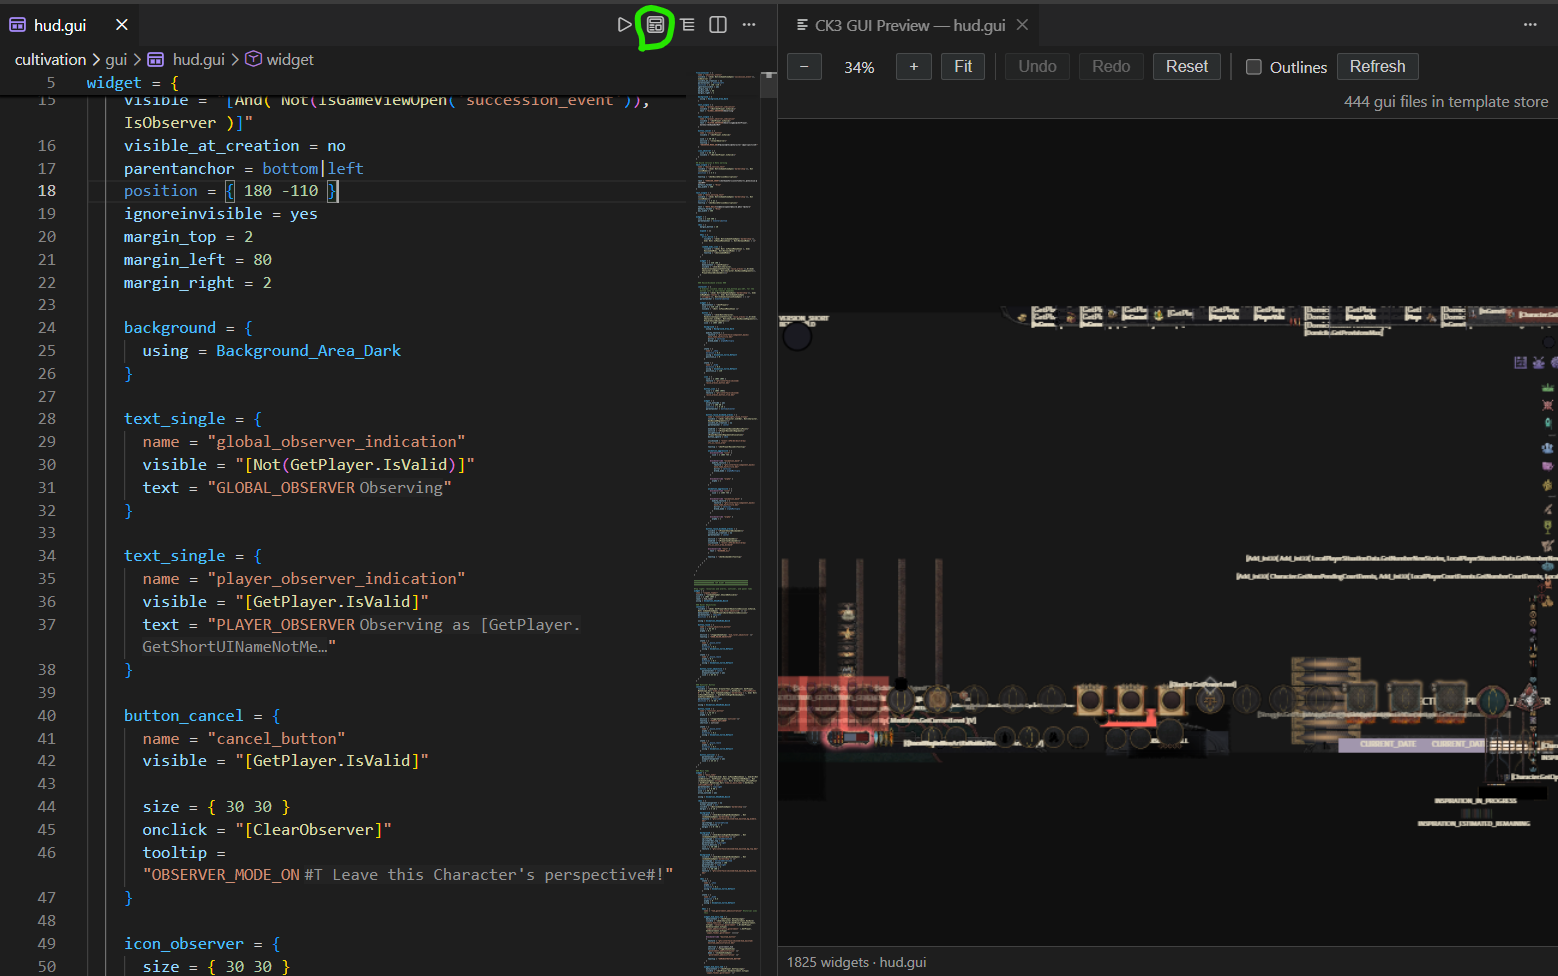Viewport: 1558px width, 976px height.
Task: Click parentanchor on line 17
Action: pos(179,169)
